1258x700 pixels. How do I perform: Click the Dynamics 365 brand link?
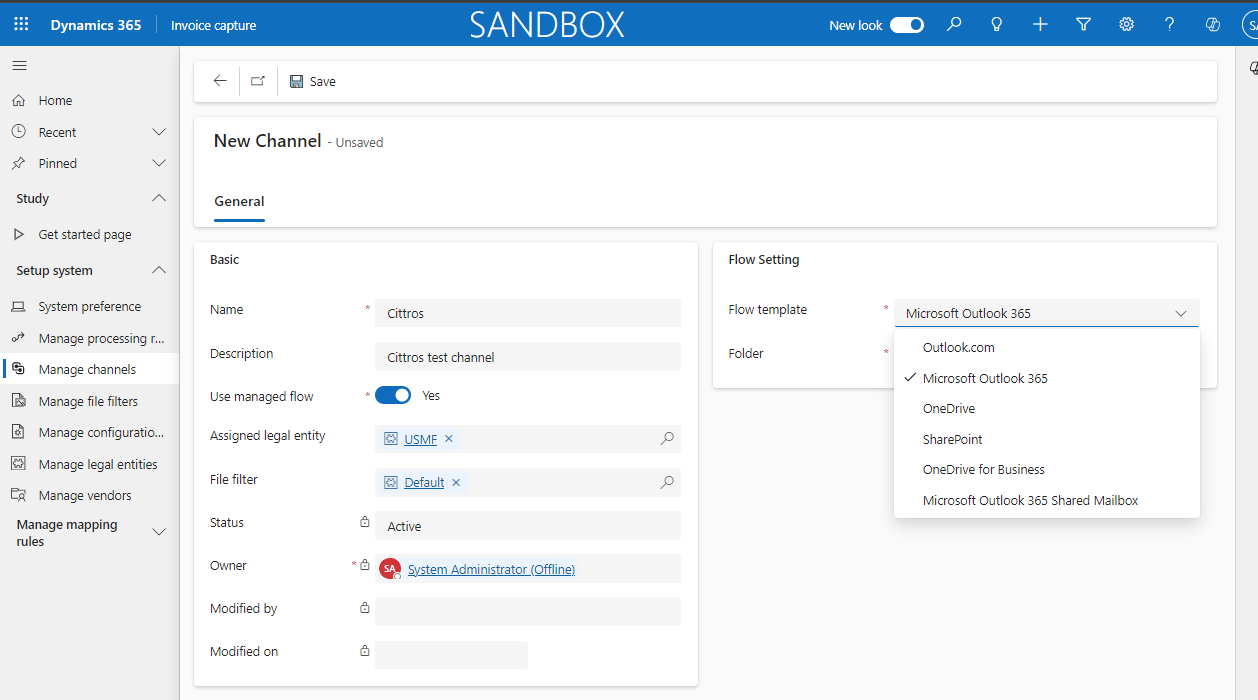[x=96, y=25]
